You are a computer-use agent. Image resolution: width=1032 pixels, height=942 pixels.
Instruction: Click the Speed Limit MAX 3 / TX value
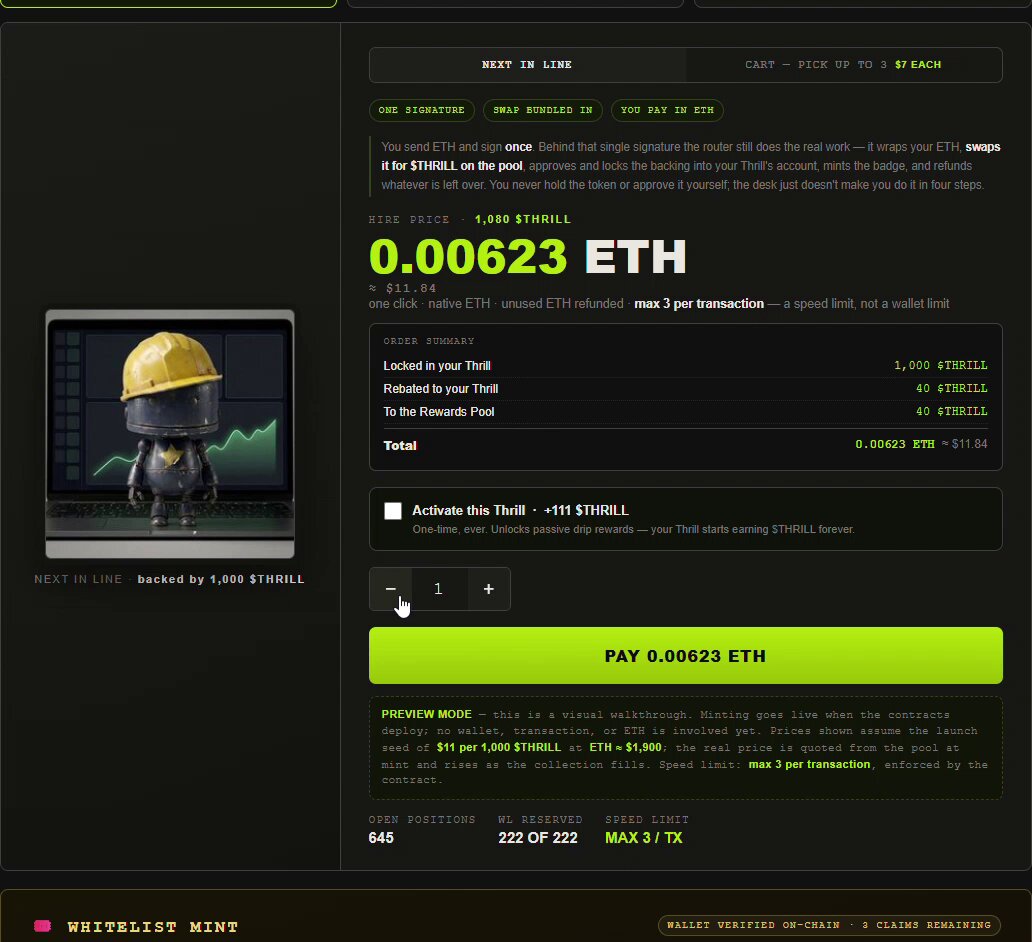click(643, 837)
